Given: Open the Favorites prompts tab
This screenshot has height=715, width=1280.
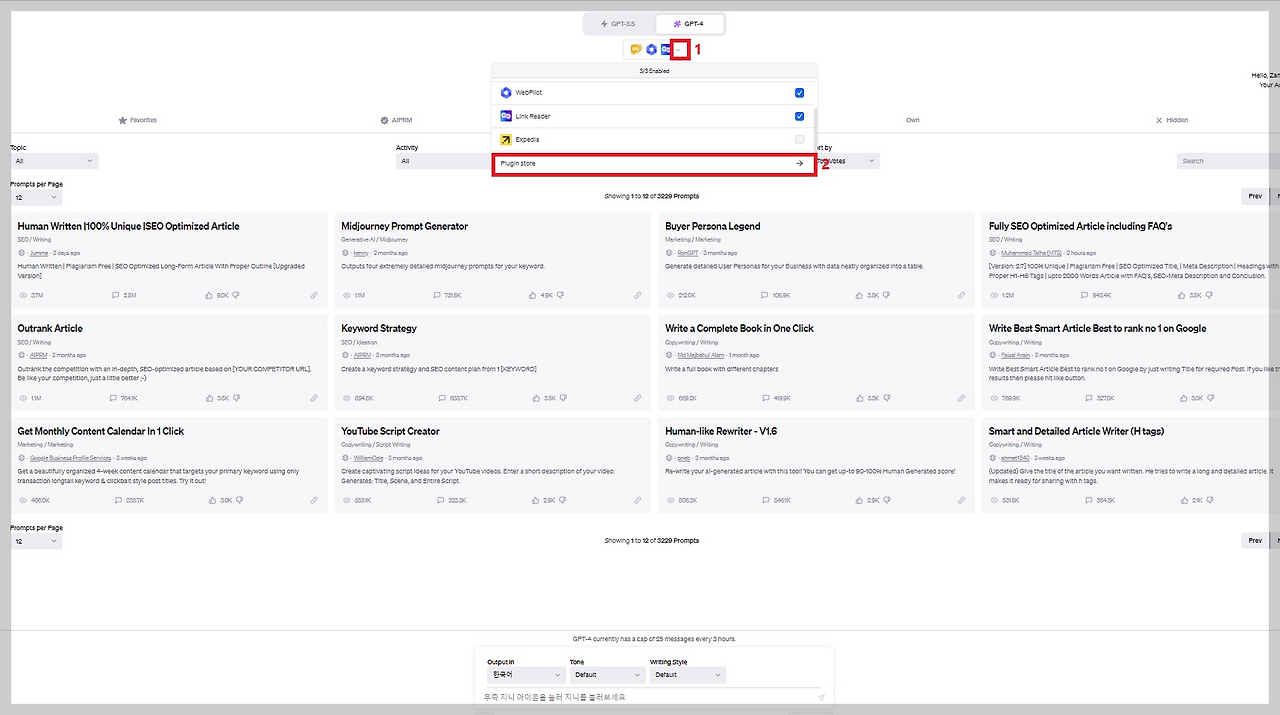Looking at the screenshot, I should (138, 120).
